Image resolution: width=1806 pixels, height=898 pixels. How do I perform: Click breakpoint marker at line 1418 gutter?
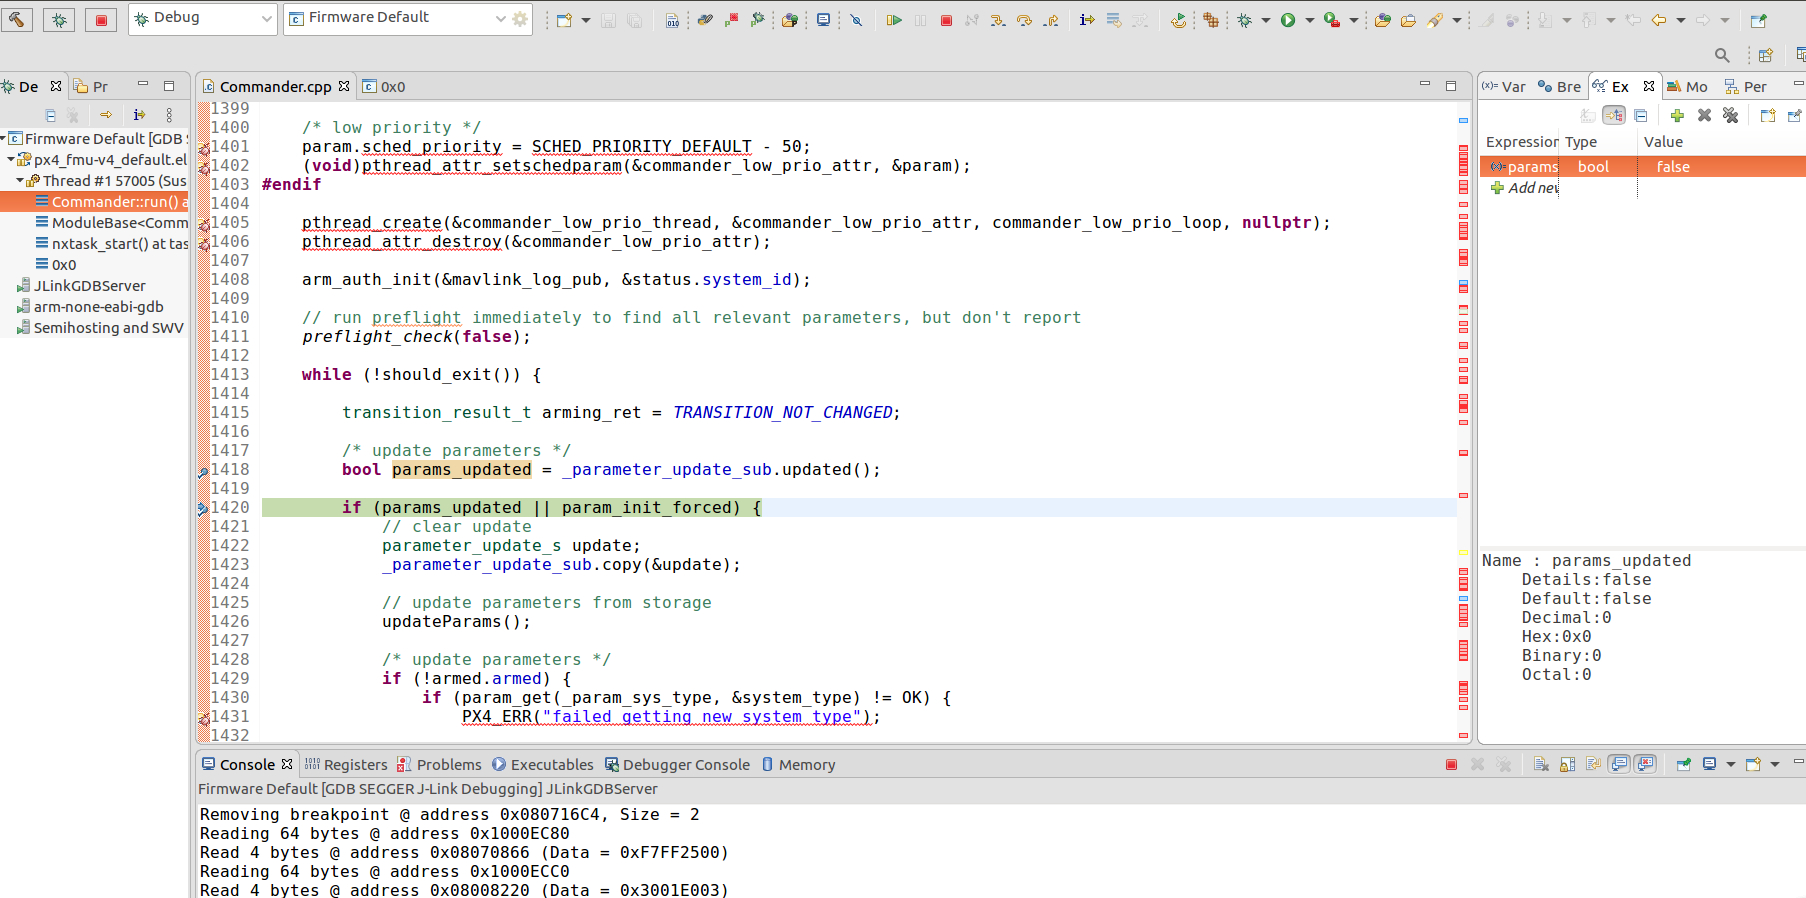click(203, 471)
